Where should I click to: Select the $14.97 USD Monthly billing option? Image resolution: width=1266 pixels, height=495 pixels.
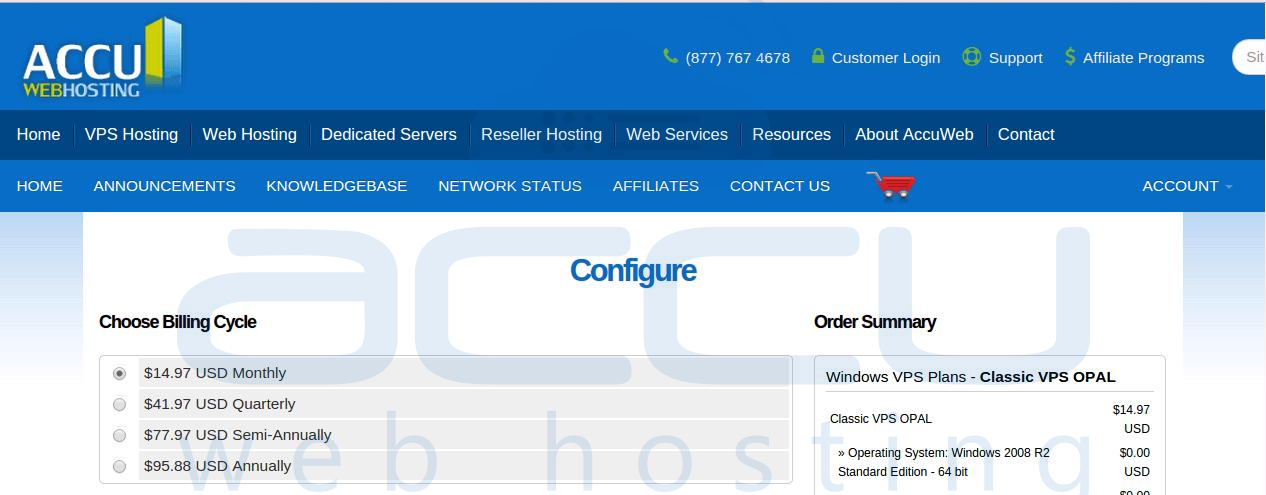tap(120, 373)
